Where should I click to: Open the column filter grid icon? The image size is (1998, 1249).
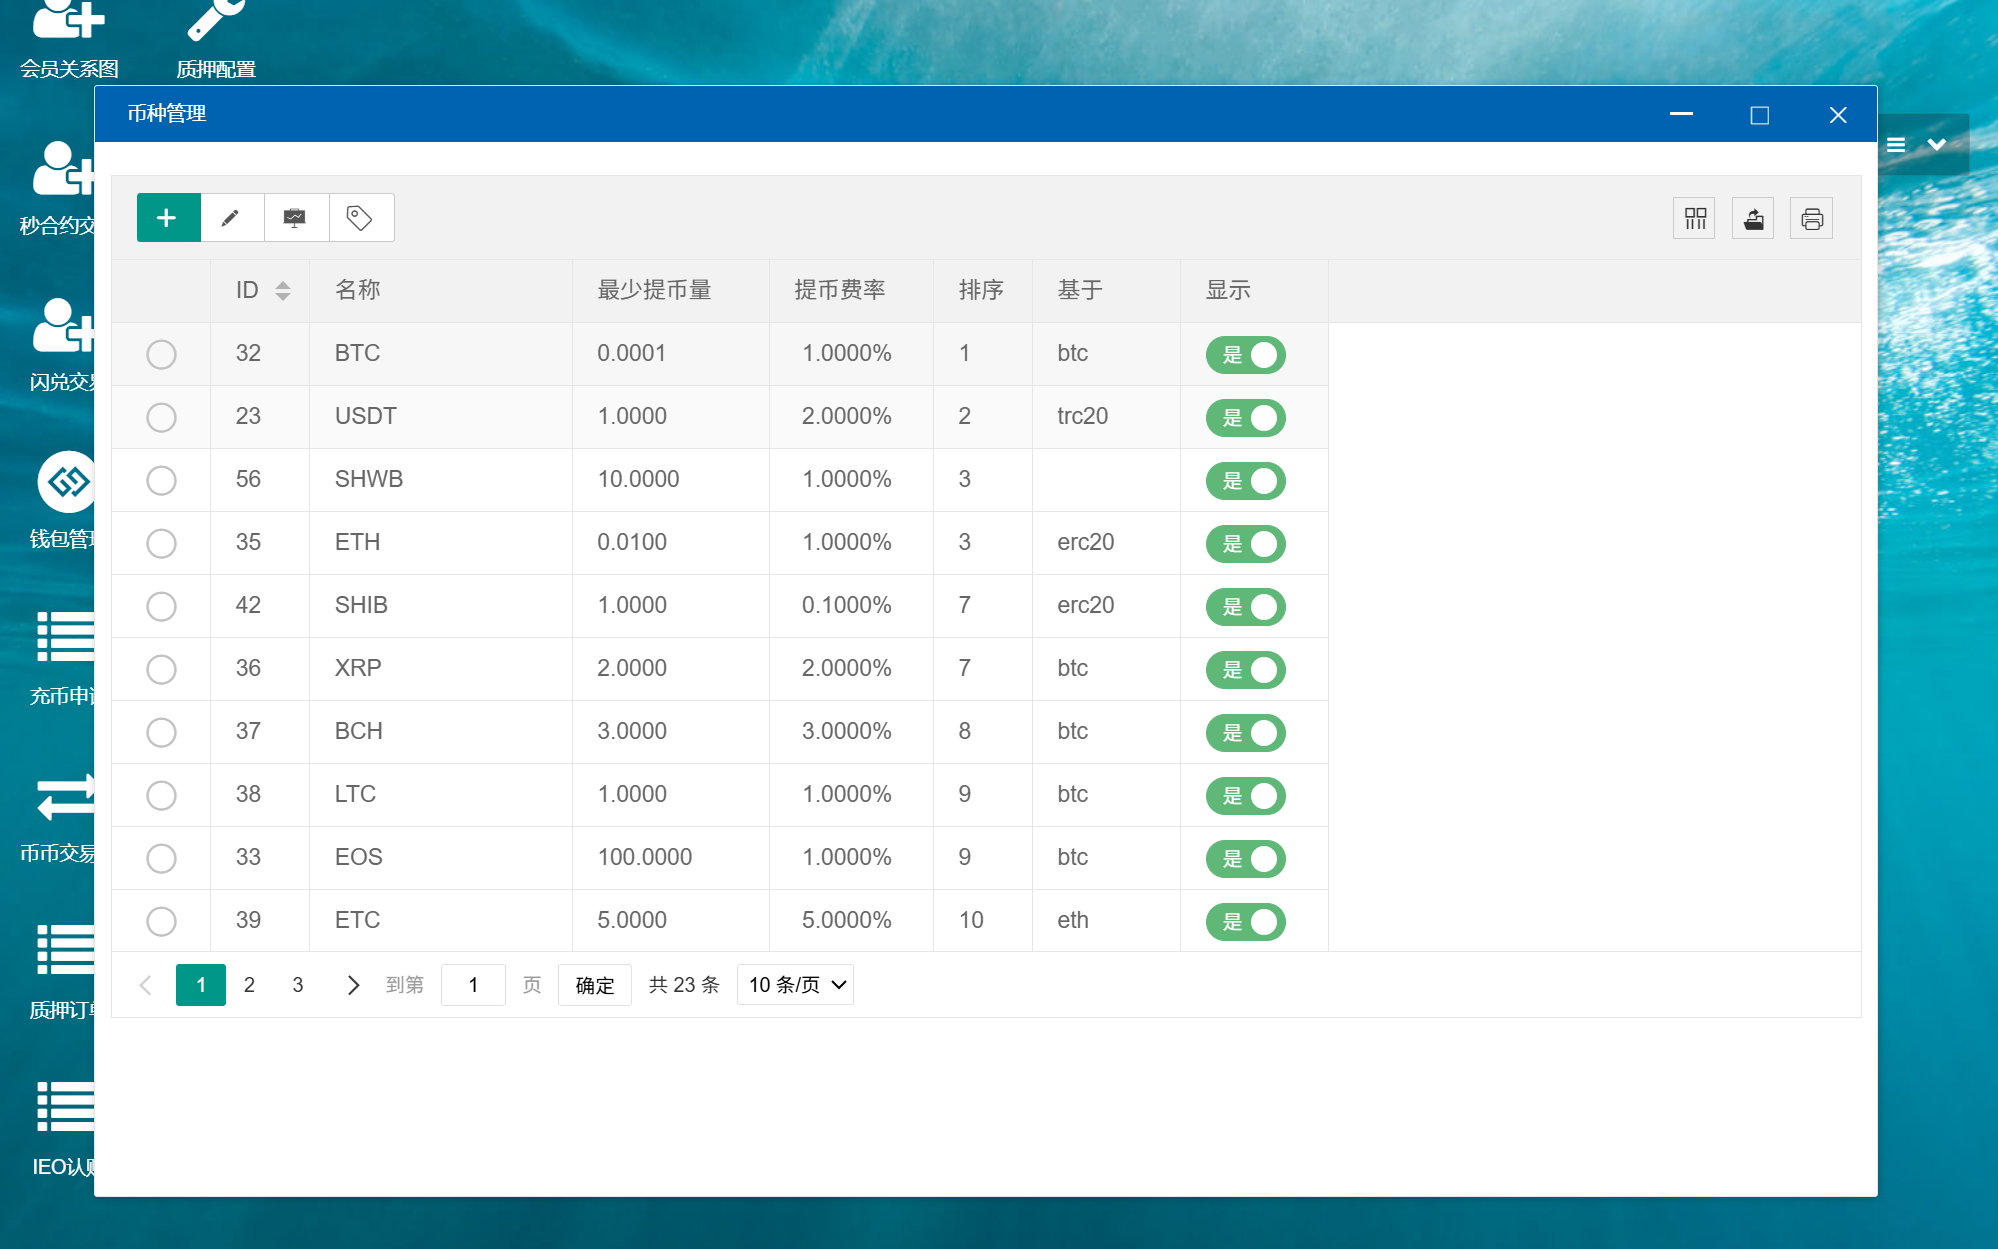pos(1695,219)
